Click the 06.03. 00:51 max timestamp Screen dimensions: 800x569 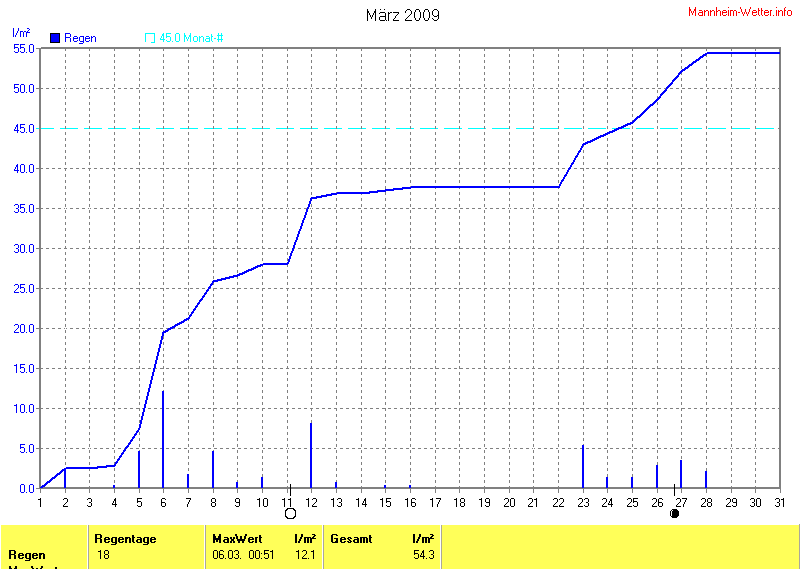click(243, 555)
